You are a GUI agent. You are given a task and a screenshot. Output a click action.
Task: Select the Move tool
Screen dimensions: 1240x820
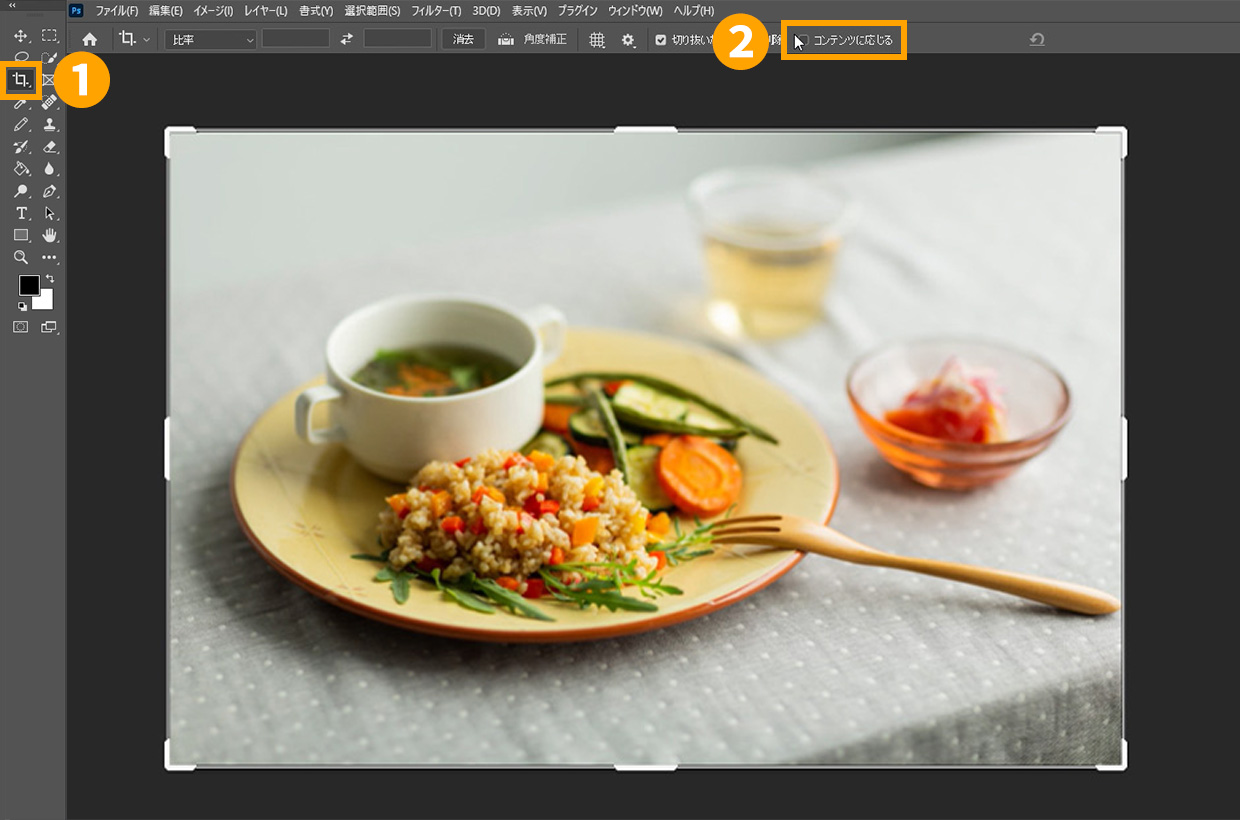[x=20, y=35]
